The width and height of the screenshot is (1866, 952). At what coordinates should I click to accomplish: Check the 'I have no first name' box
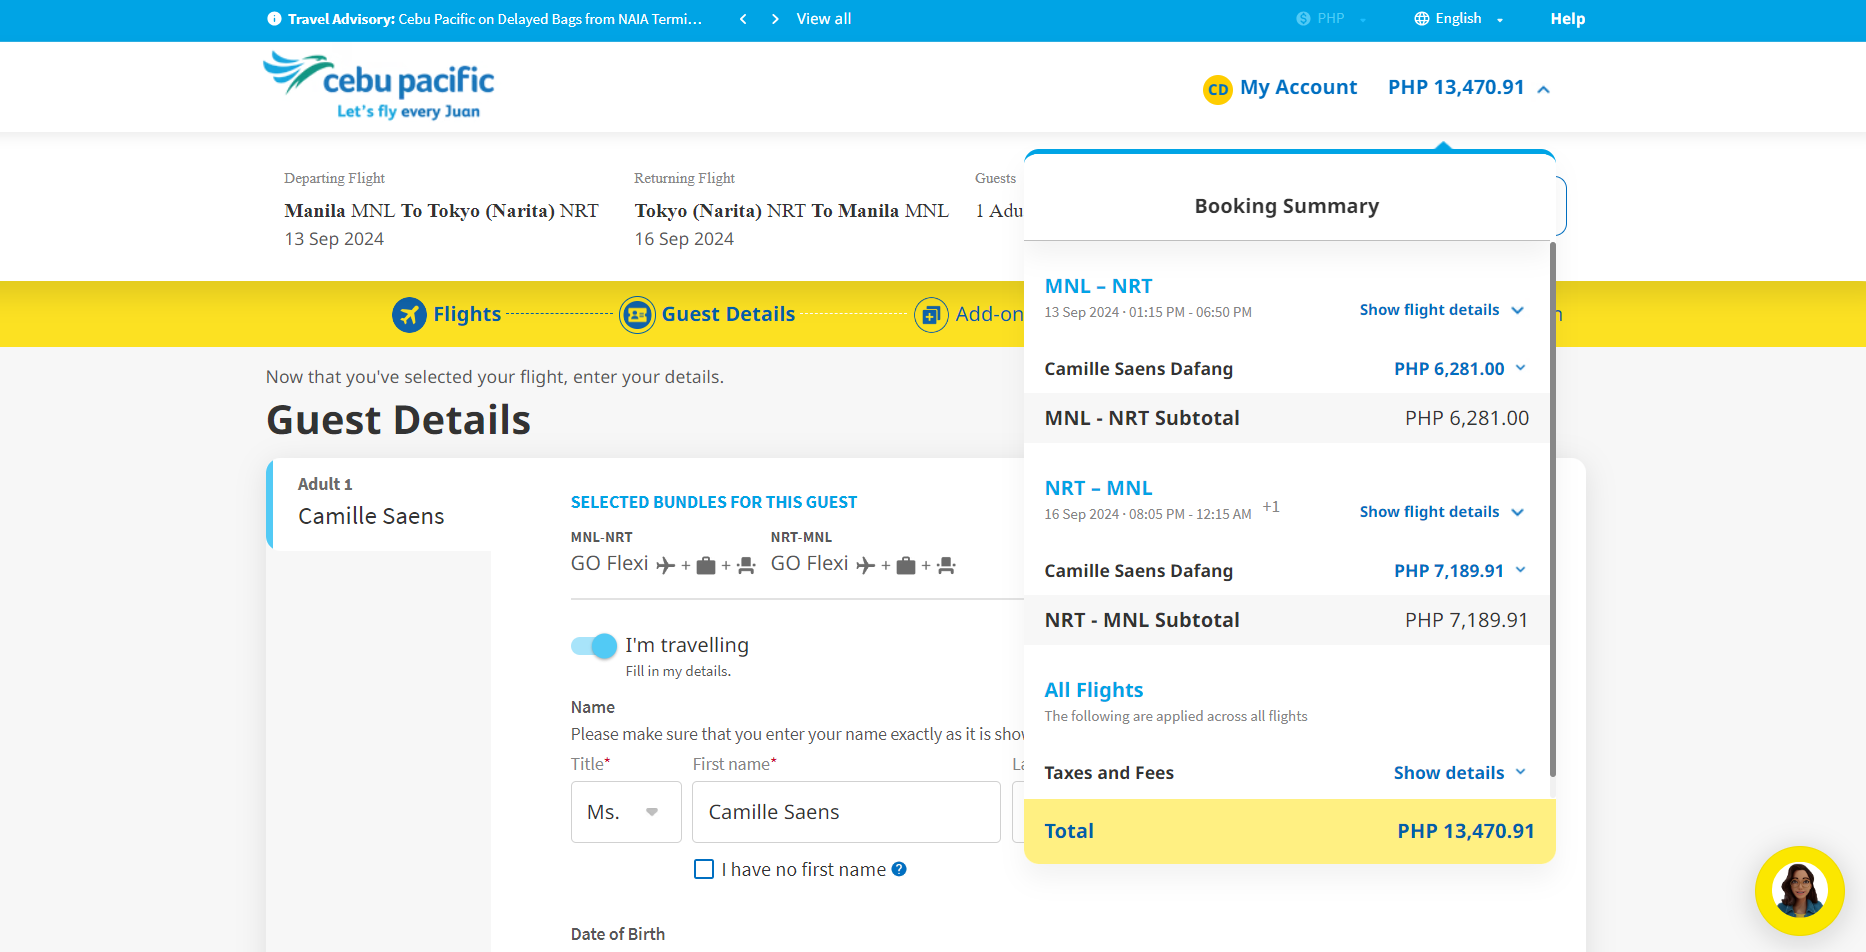coord(704,869)
